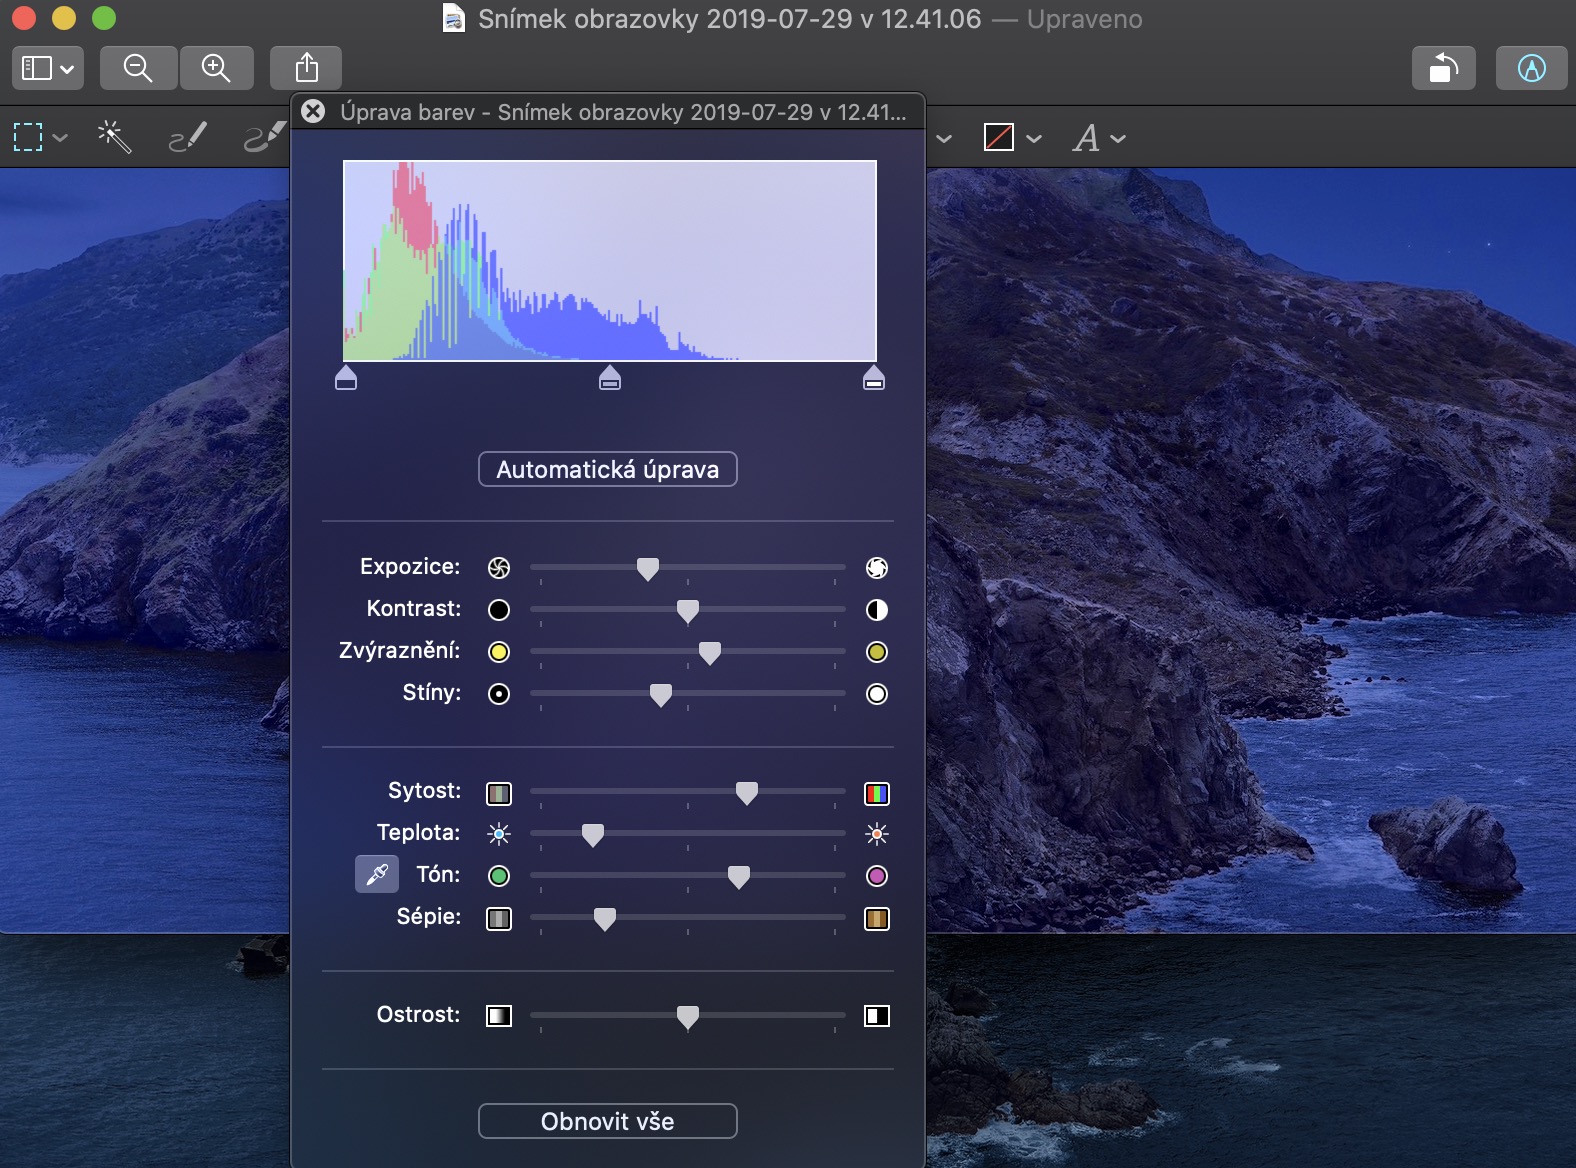This screenshot has width=1576, height=1168.
Task: Click the Ostrost minimum blur icon
Action: point(499,1016)
